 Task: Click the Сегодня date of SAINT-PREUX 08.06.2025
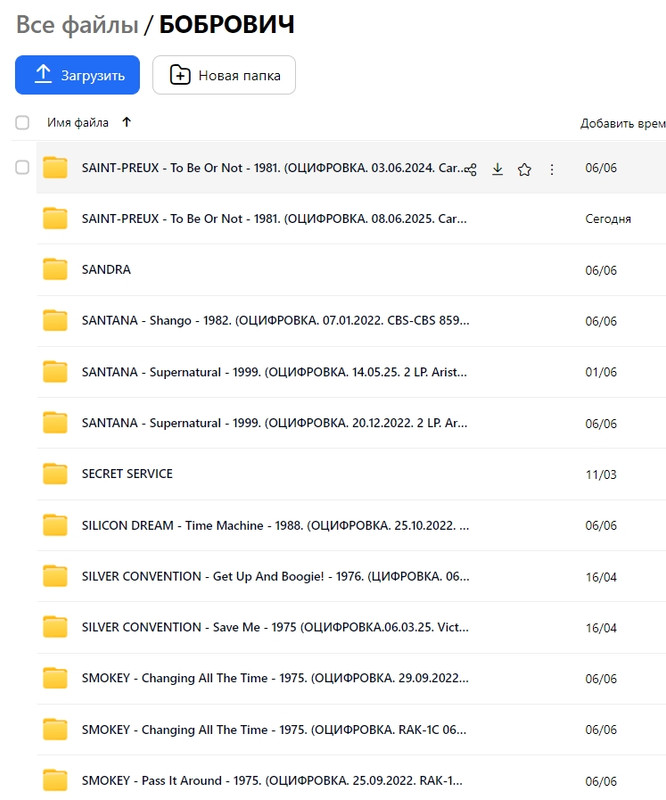[608, 219]
